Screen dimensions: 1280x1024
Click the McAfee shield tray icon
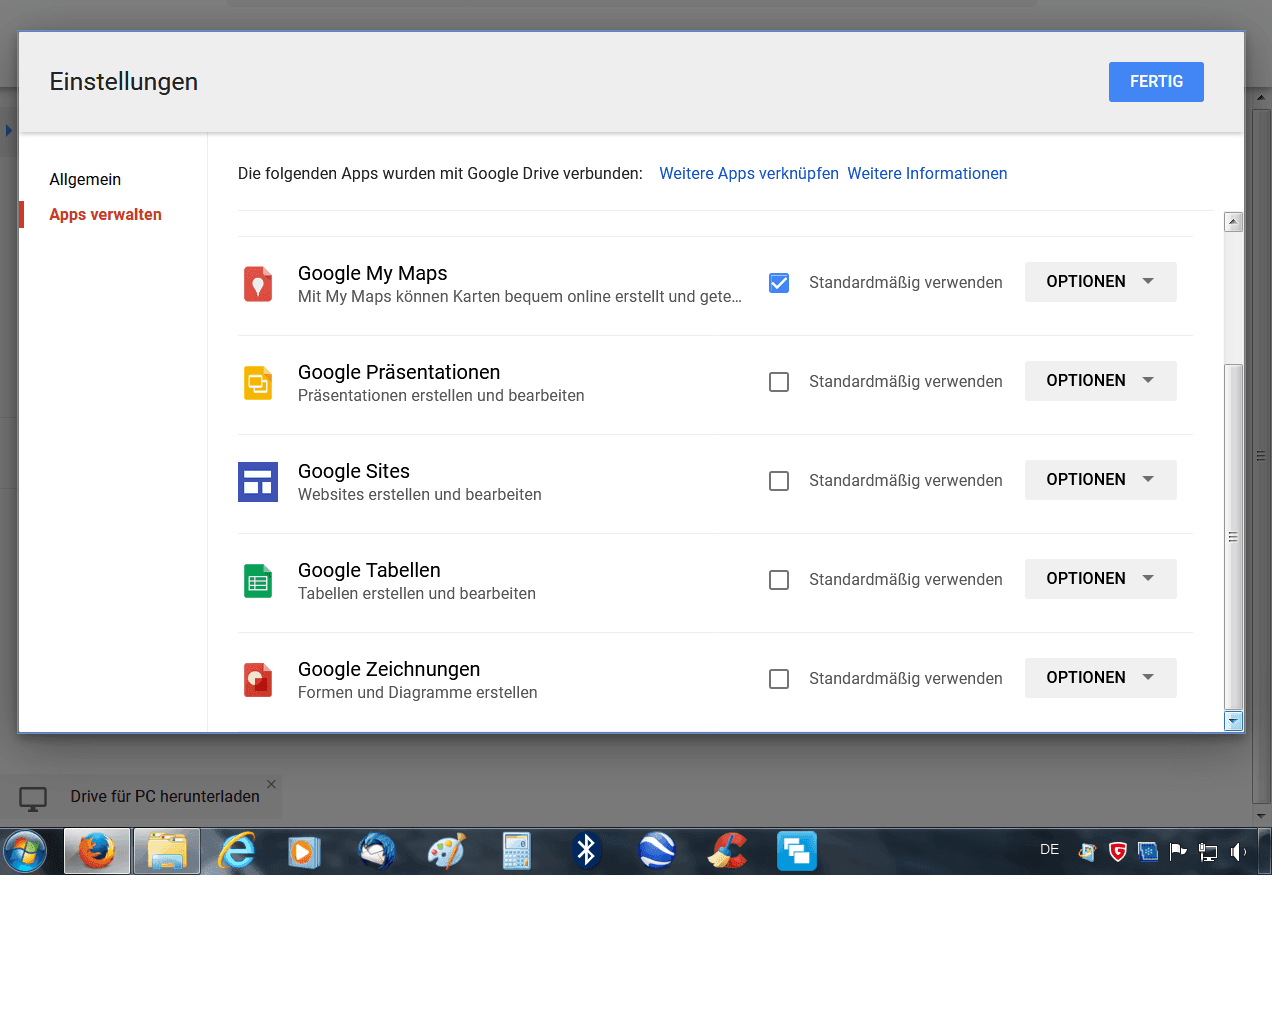1118,852
